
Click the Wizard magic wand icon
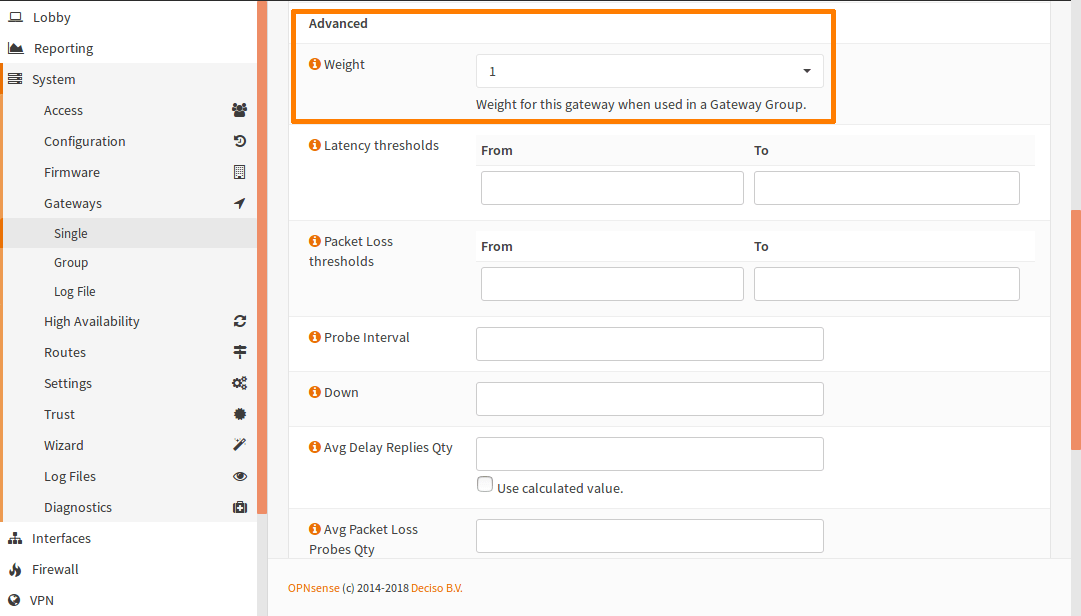click(x=239, y=445)
